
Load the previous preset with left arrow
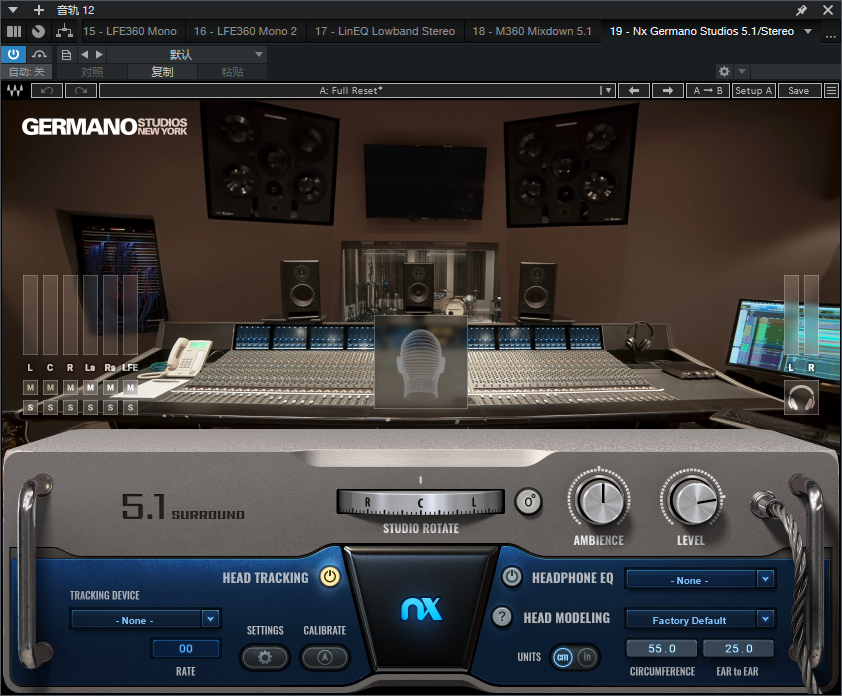[x=634, y=91]
